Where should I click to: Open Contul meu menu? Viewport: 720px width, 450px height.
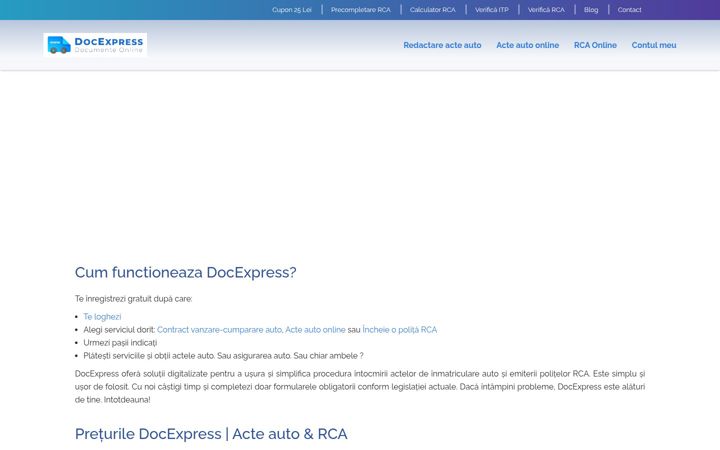pyautogui.click(x=654, y=45)
